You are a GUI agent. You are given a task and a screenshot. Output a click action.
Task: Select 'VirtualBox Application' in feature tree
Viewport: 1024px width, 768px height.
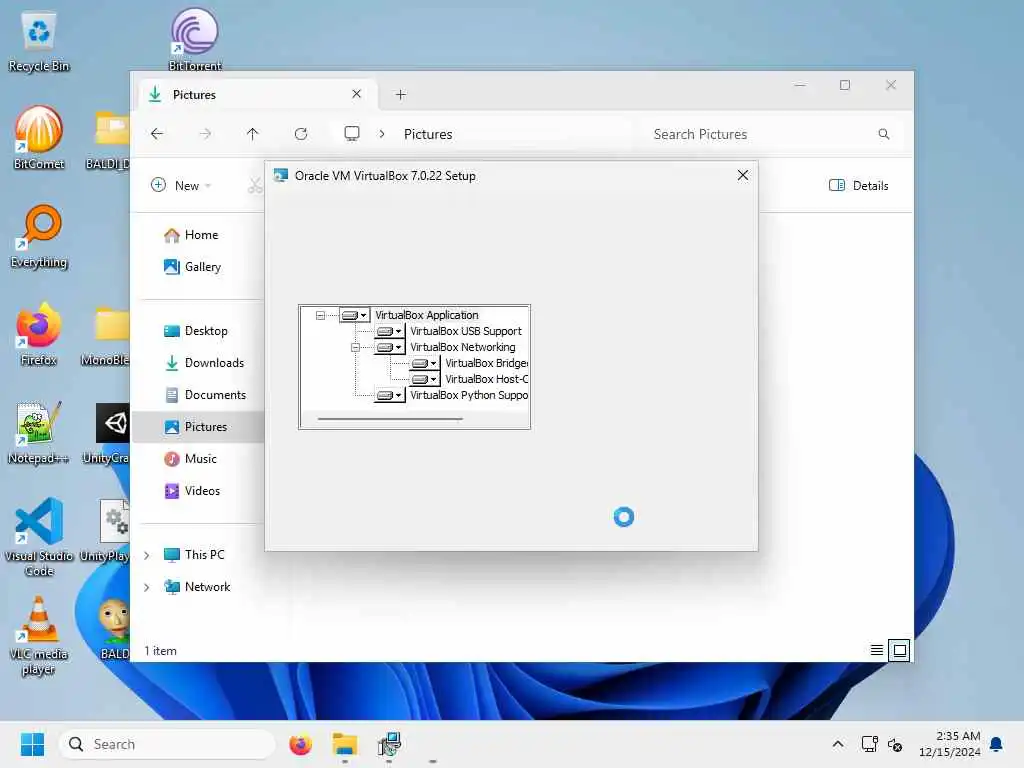(x=426, y=315)
